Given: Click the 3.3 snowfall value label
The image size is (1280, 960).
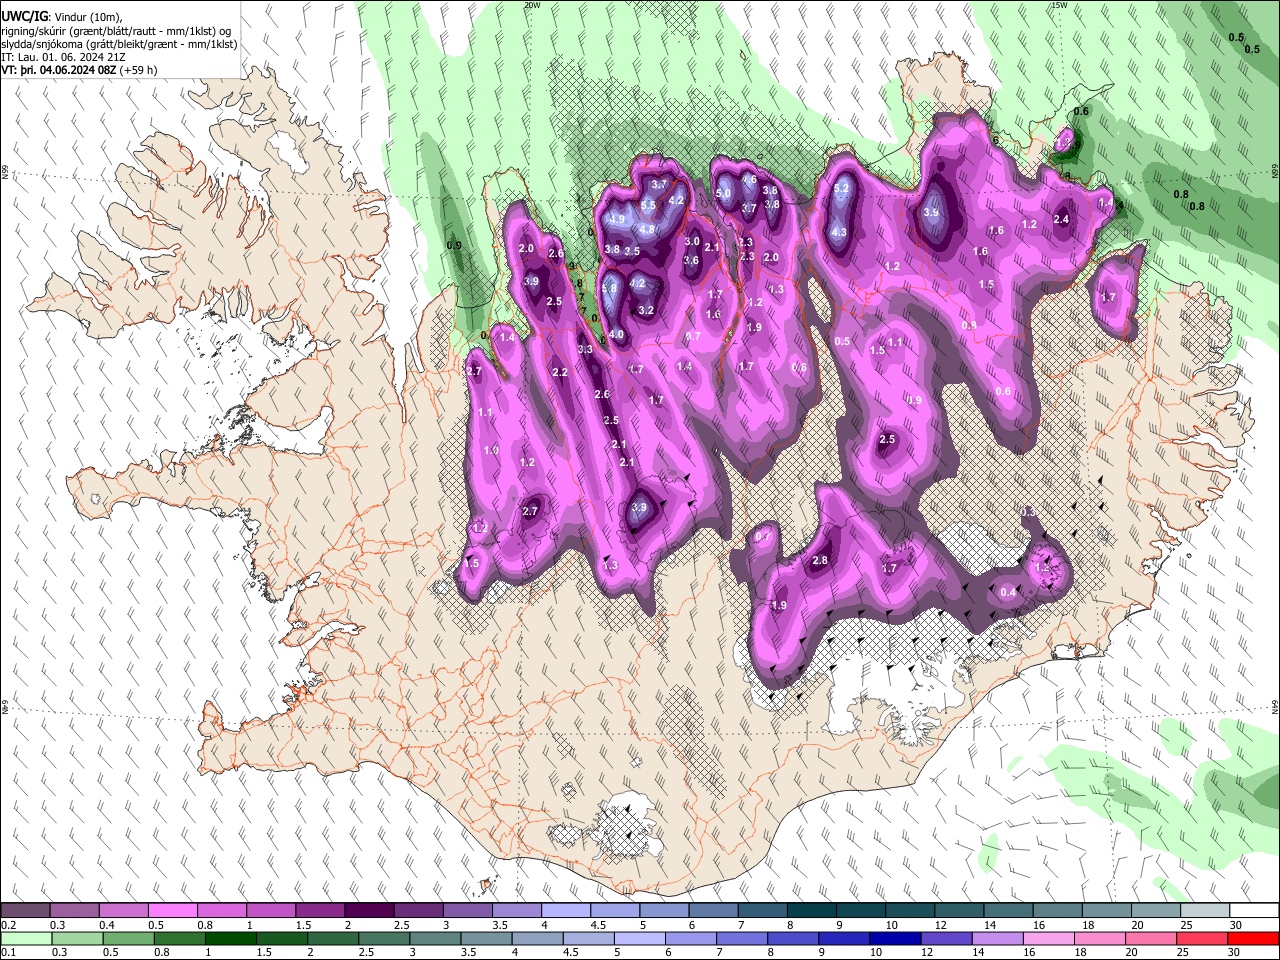Looking at the screenshot, I should [x=585, y=349].
